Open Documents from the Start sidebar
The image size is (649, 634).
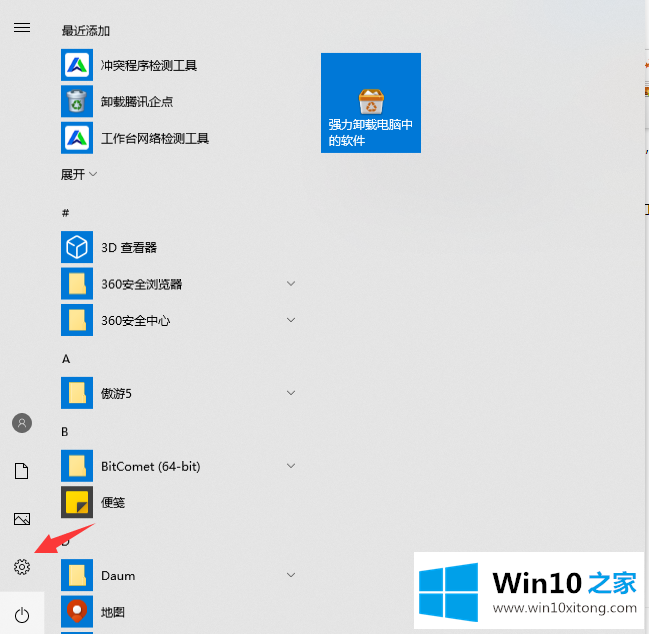tap(22, 471)
